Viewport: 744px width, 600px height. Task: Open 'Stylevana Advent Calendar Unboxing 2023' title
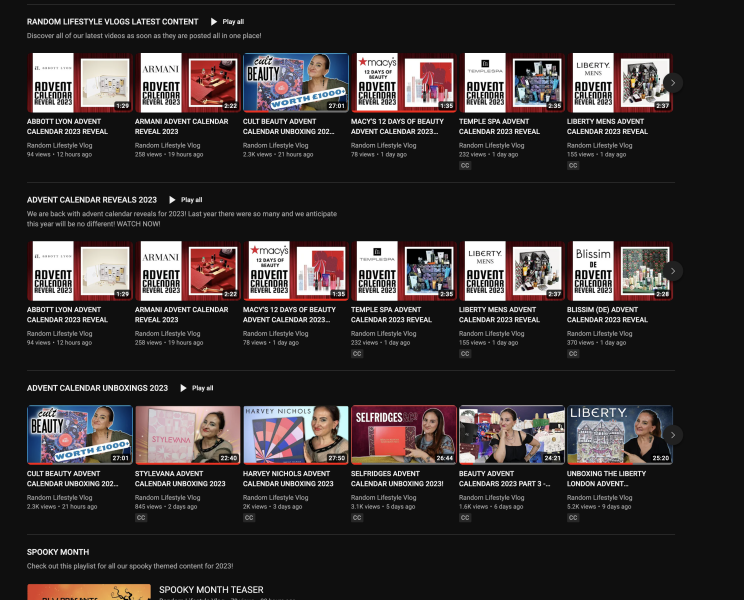click(x=180, y=479)
